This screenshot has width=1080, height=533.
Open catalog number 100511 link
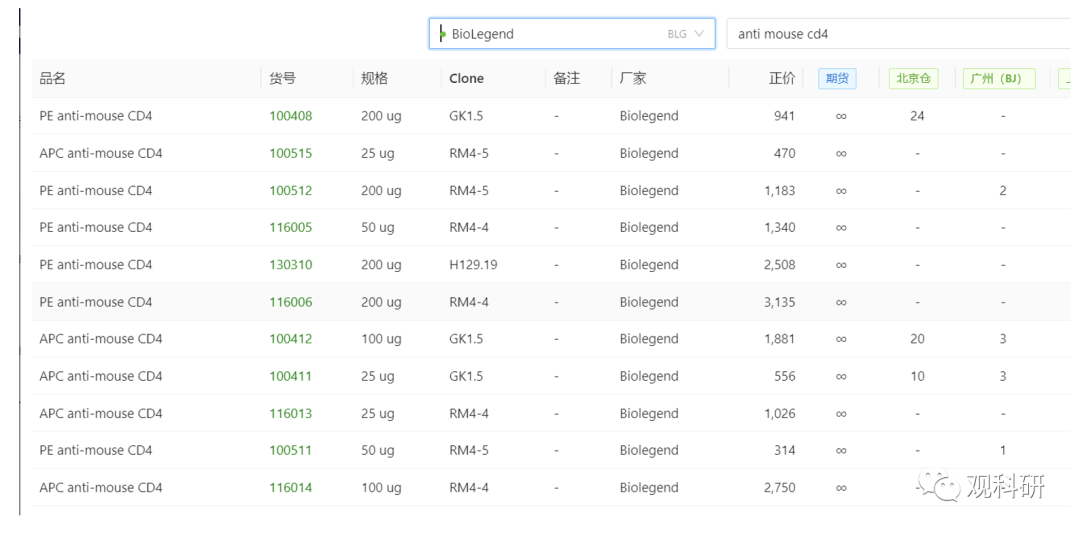290,450
